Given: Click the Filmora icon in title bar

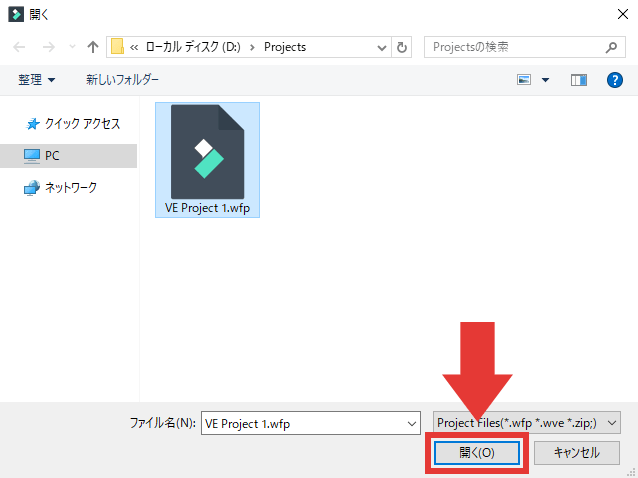Looking at the screenshot, I should tap(16, 15).
